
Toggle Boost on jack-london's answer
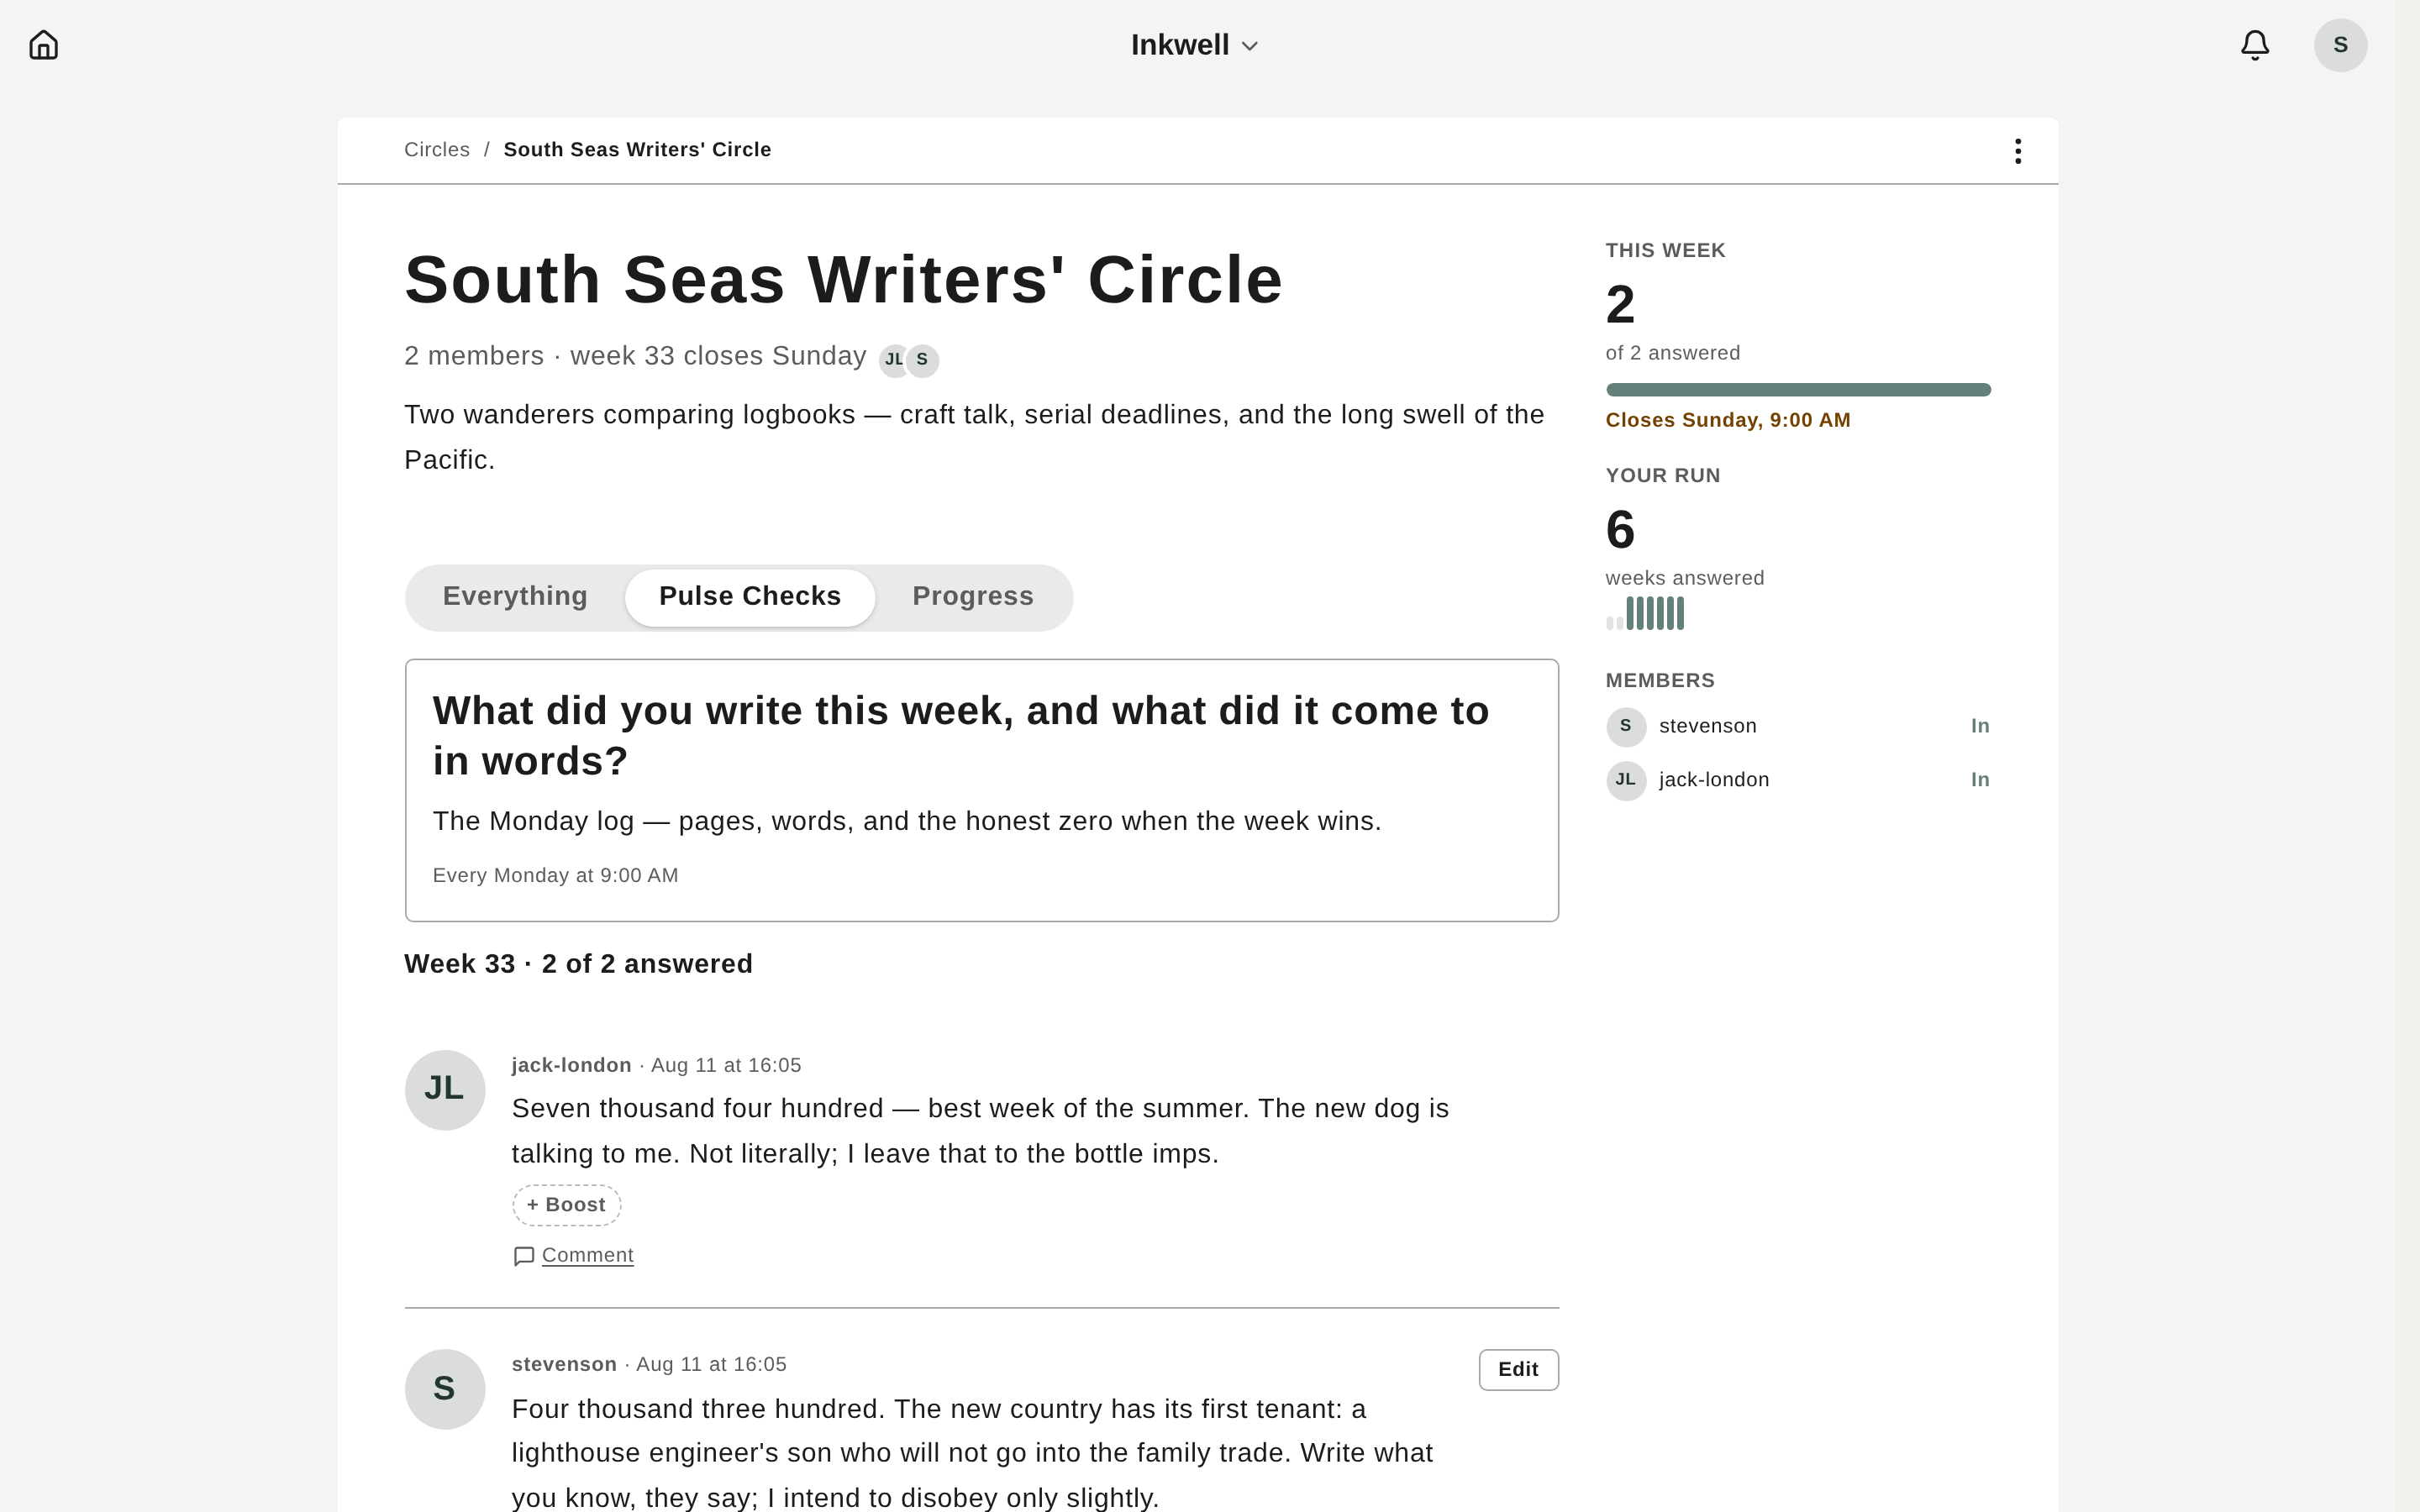pos(567,1205)
